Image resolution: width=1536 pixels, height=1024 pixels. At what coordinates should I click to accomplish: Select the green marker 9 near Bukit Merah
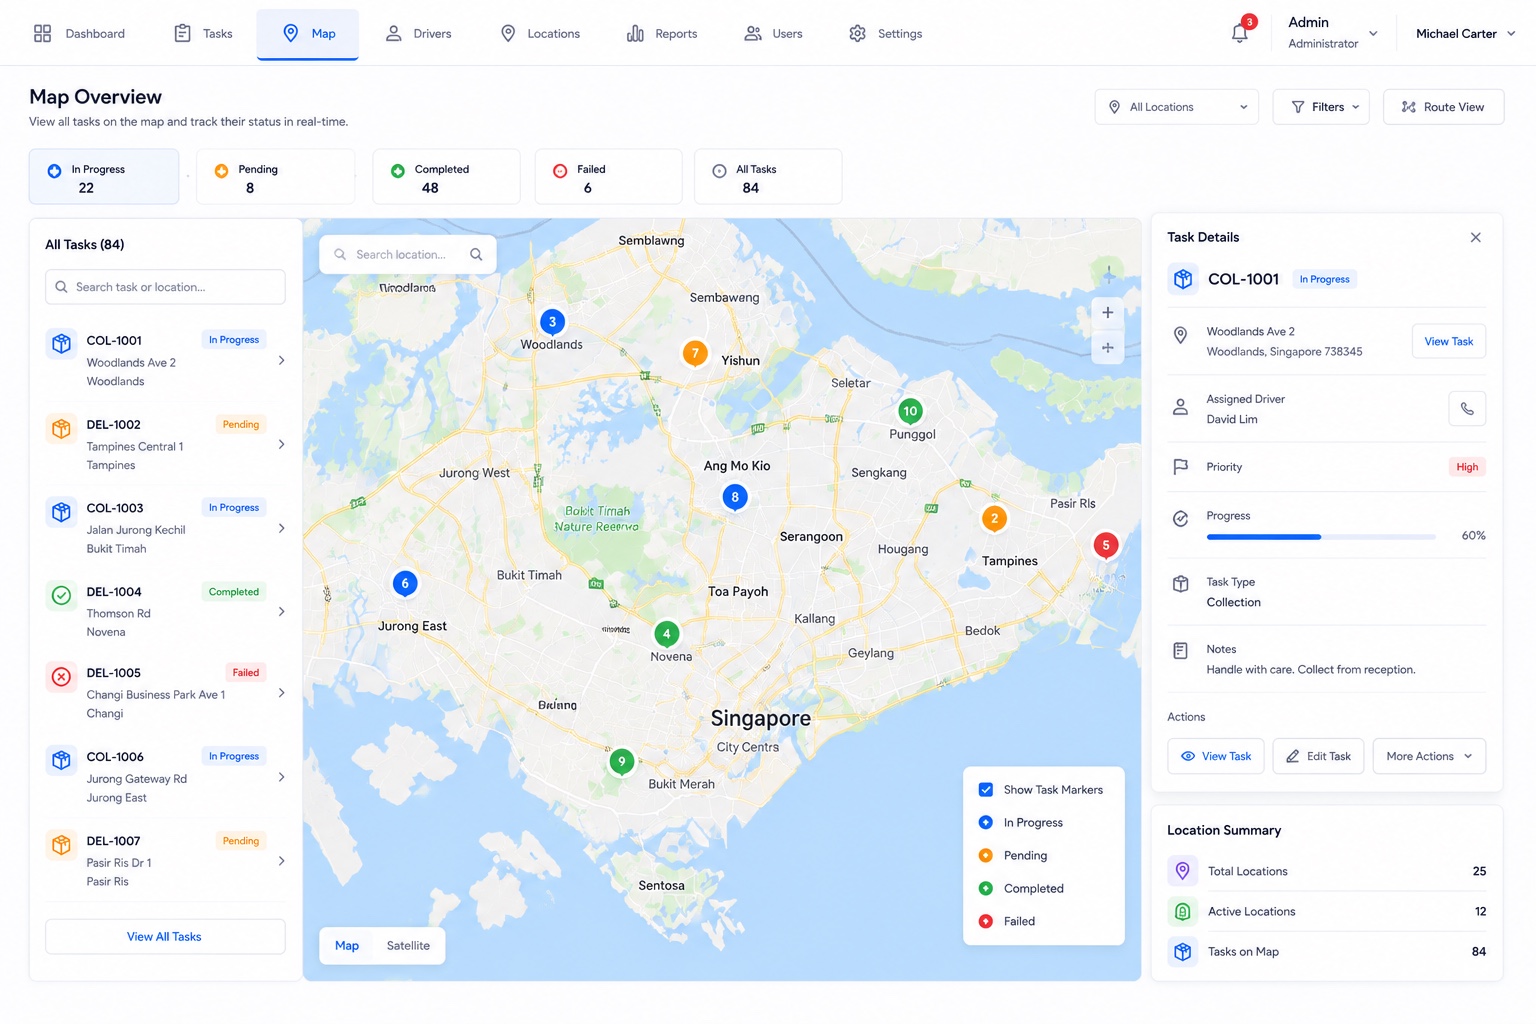tap(622, 762)
